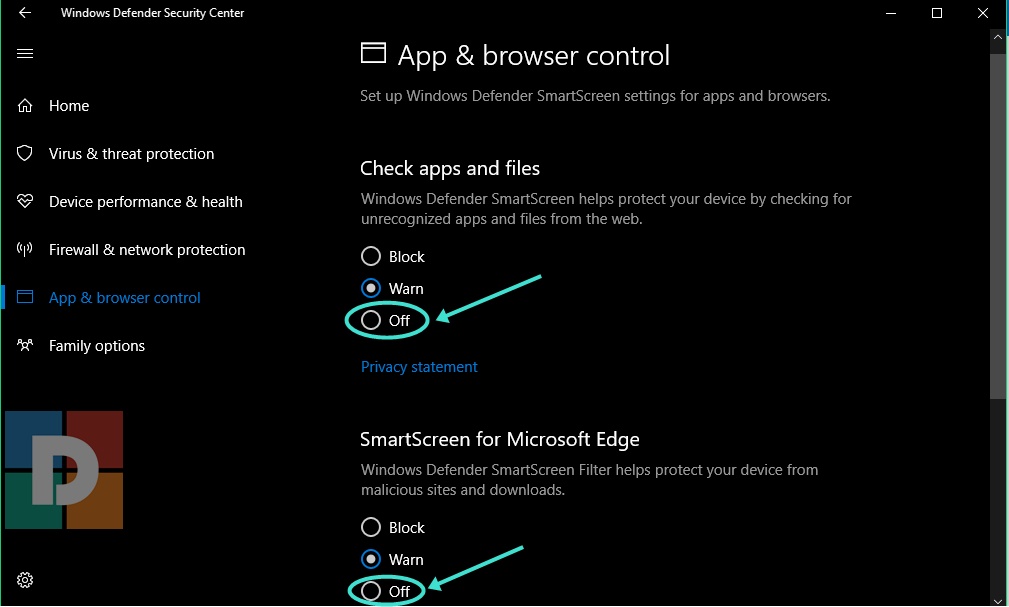Image resolution: width=1009 pixels, height=607 pixels.
Task: Select Warn for SmartScreen for Microsoft Edge
Action: (x=371, y=560)
